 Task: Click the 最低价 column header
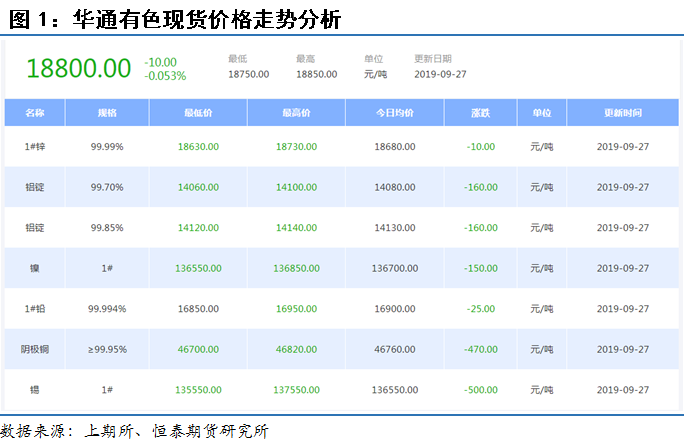pyautogui.click(x=198, y=113)
